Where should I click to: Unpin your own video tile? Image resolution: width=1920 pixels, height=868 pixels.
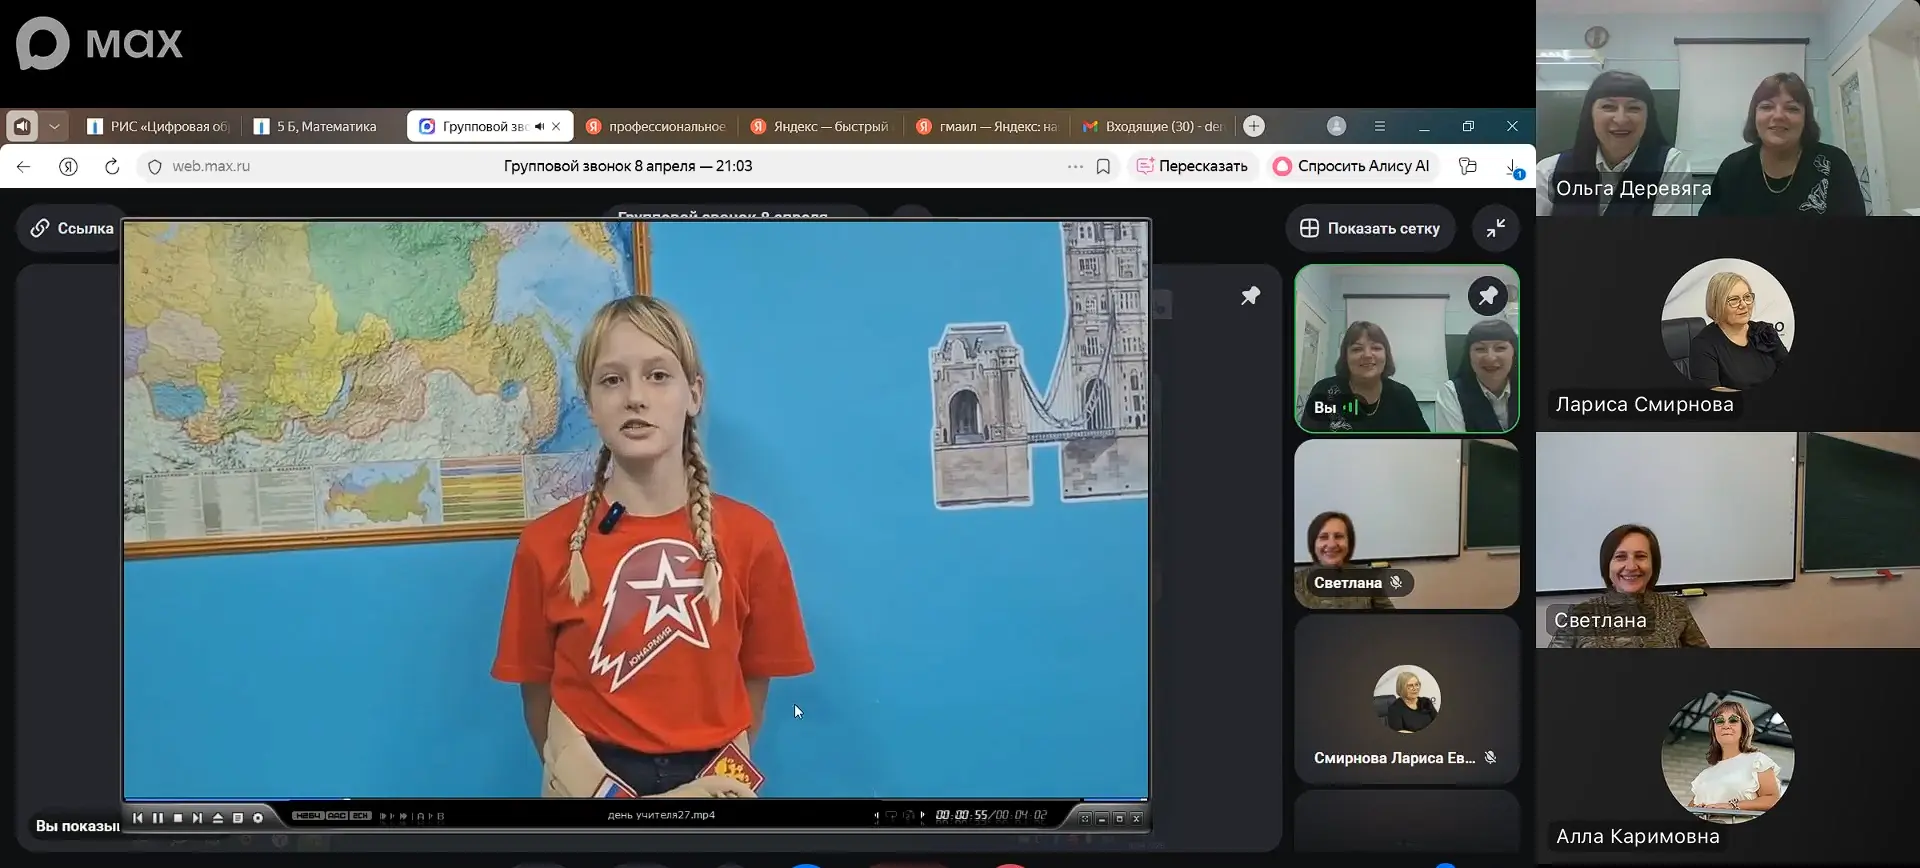[1488, 296]
